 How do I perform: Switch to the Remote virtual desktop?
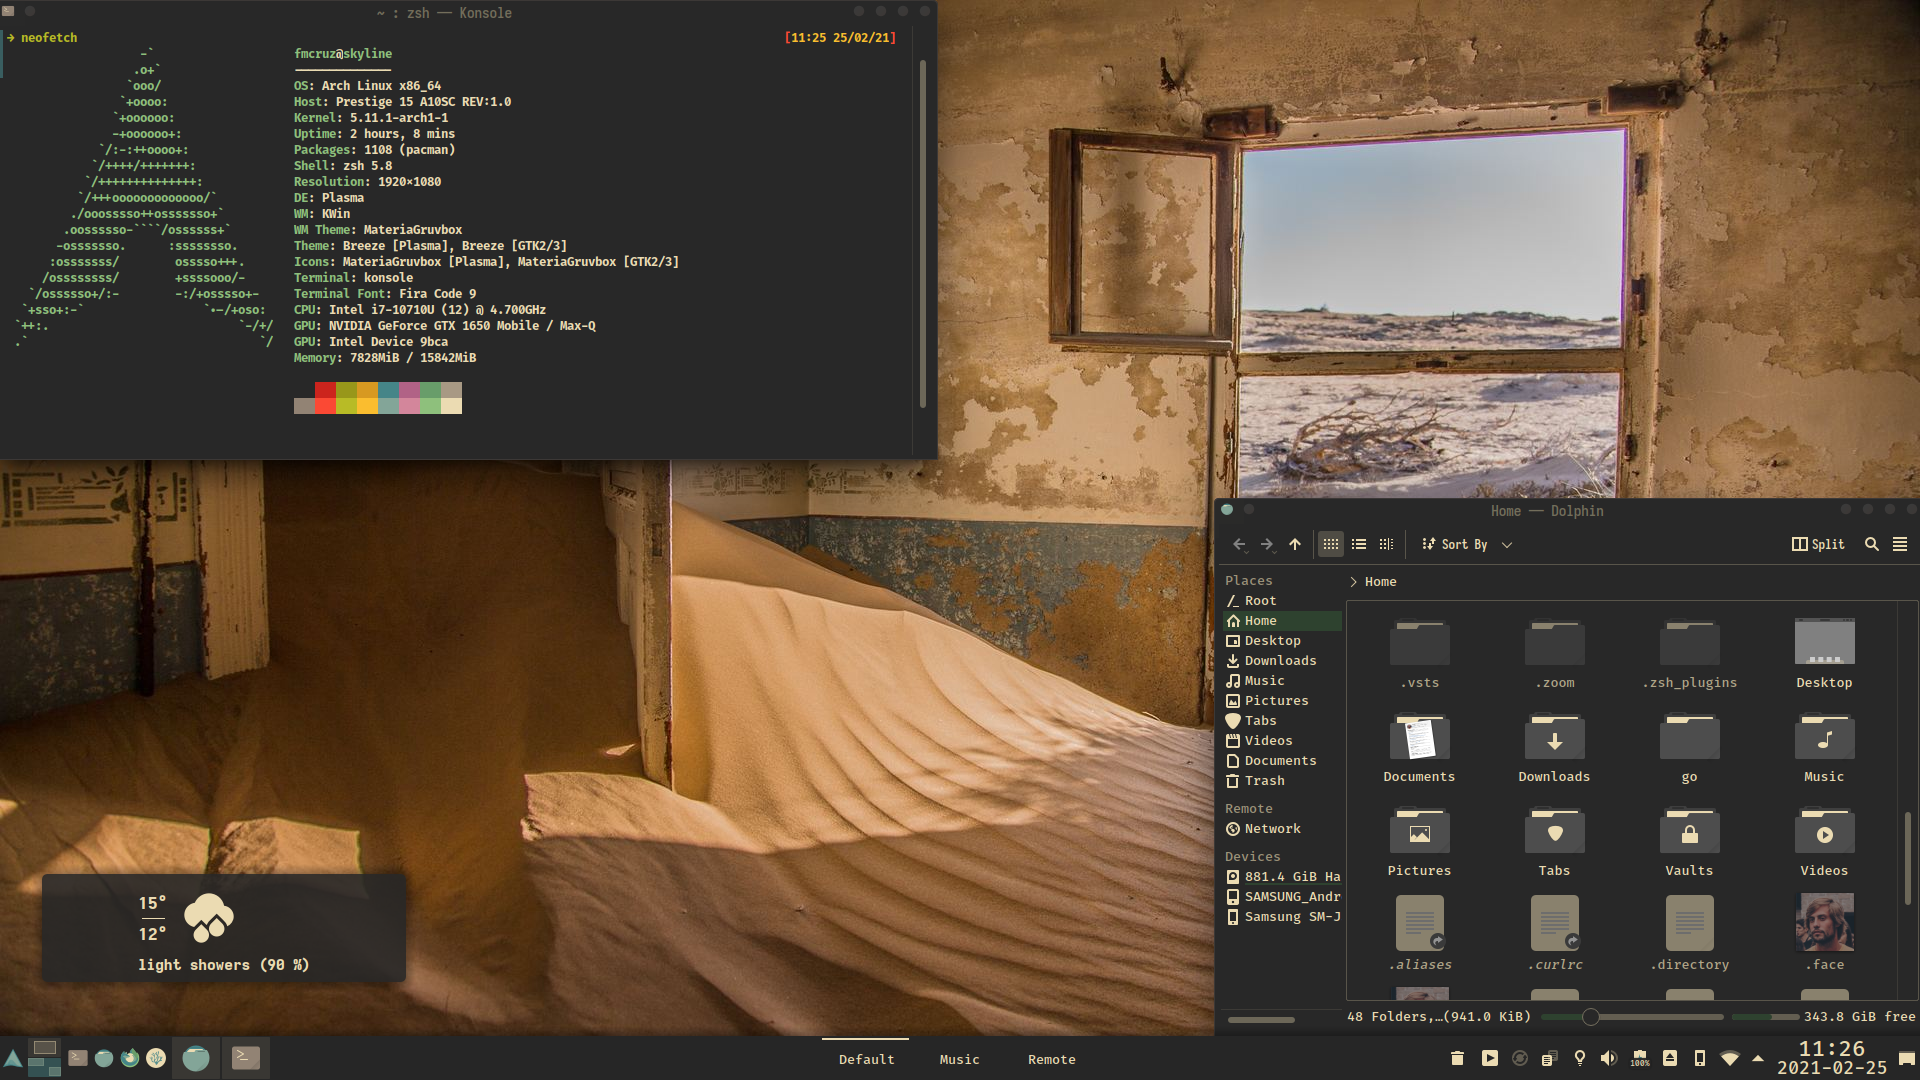coord(1051,1059)
